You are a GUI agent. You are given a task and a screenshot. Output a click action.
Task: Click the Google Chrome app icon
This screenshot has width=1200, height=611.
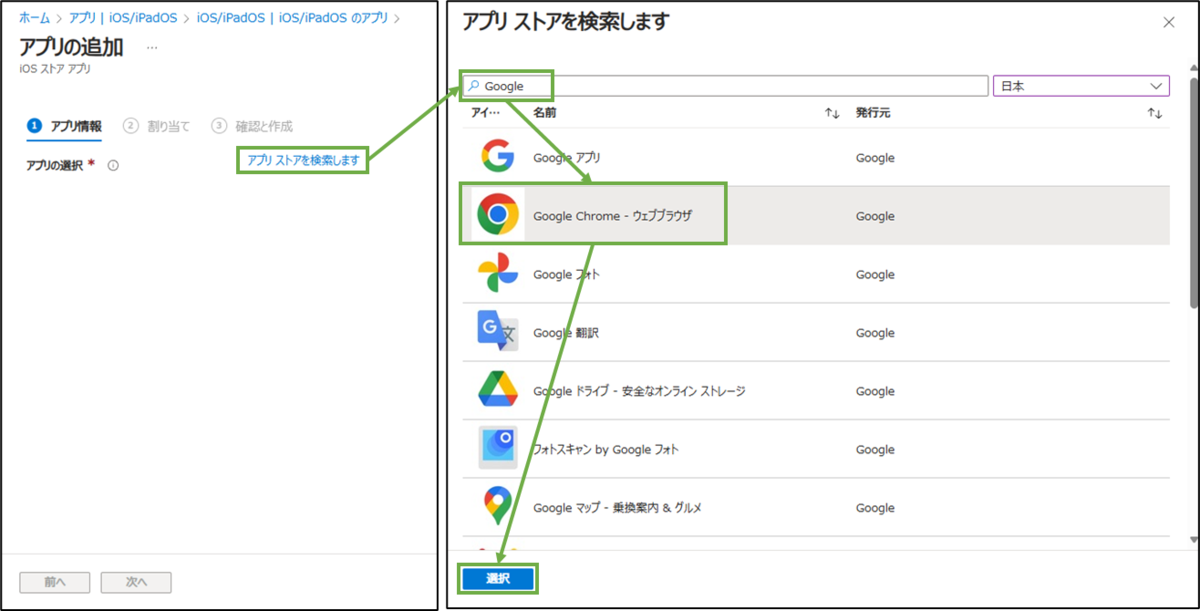(497, 215)
